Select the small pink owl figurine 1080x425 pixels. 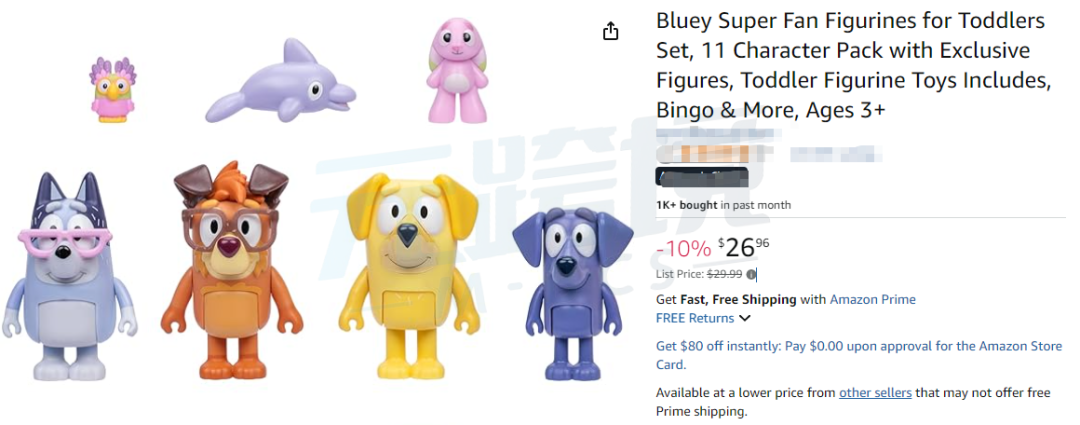pos(113,89)
